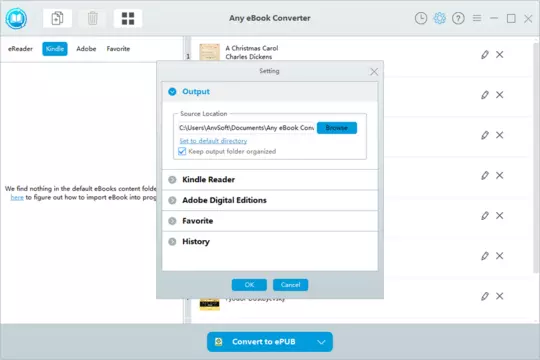Switch to the Adobe tab
The width and height of the screenshot is (540, 360).
click(86, 49)
